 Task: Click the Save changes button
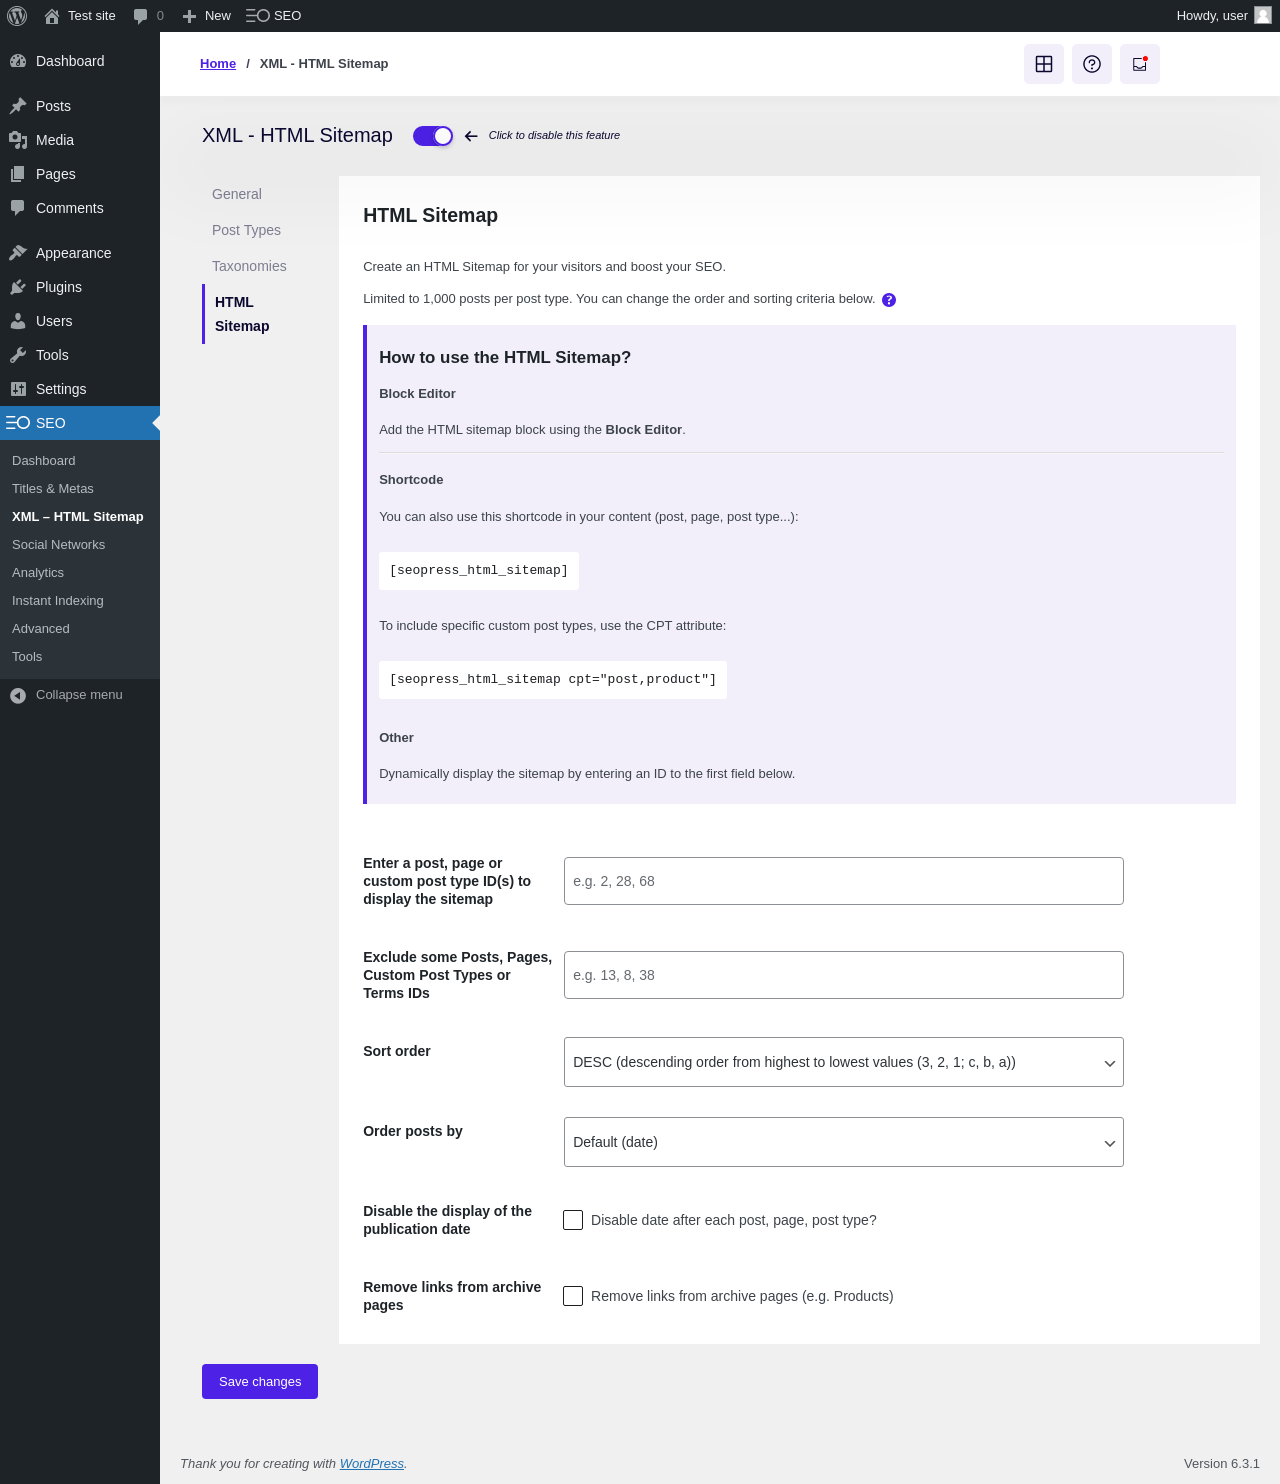[260, 1382]
